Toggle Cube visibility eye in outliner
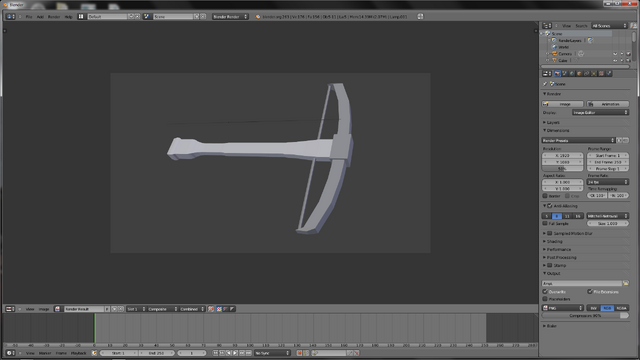Screen dimensions: 640x360 tap(615, 60)
